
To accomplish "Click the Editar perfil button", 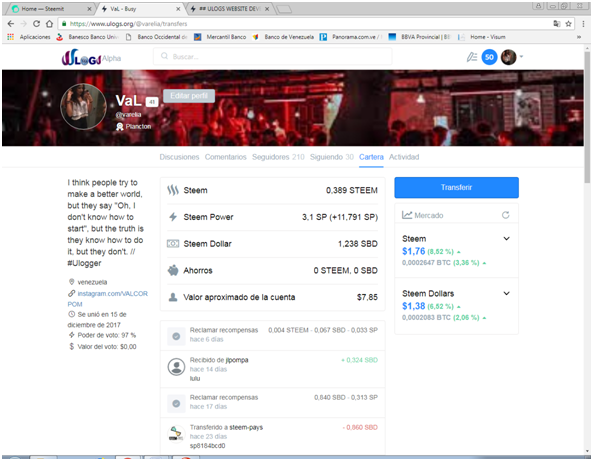I will click(x=189, y=96).
